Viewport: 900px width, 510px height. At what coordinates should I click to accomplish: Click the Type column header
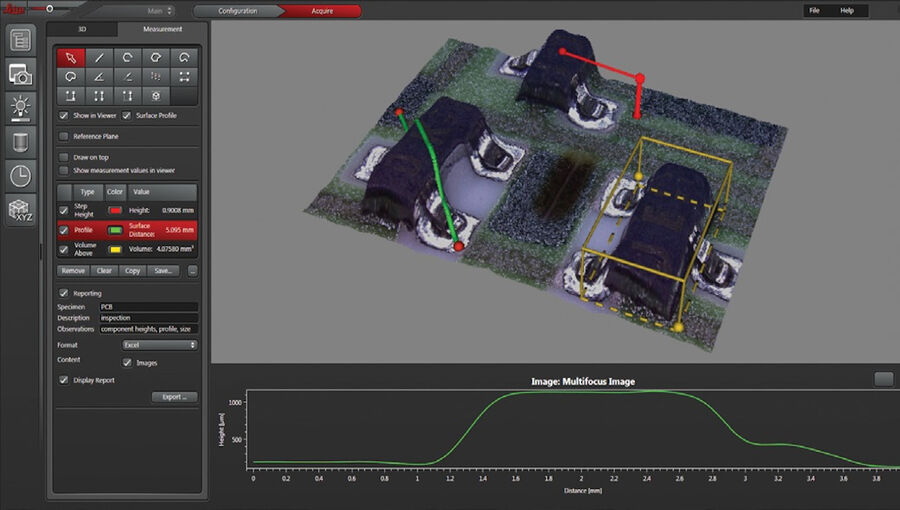tap(87, 192)
